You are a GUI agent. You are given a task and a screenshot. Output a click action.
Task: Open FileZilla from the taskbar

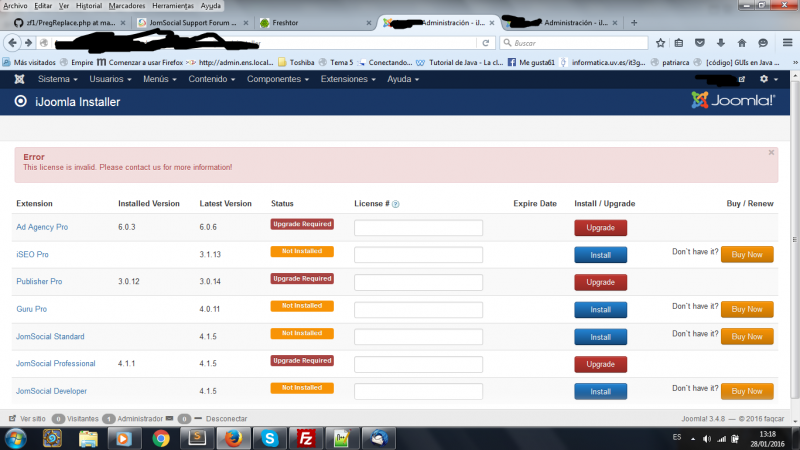[306, 438]
